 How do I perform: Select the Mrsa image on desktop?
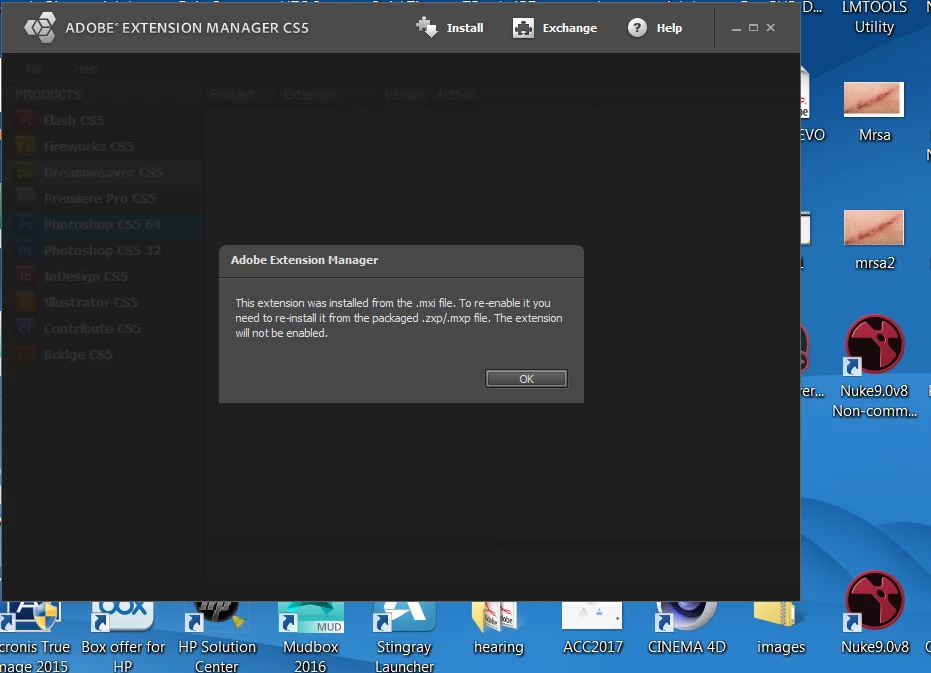[x=874, y=113]
